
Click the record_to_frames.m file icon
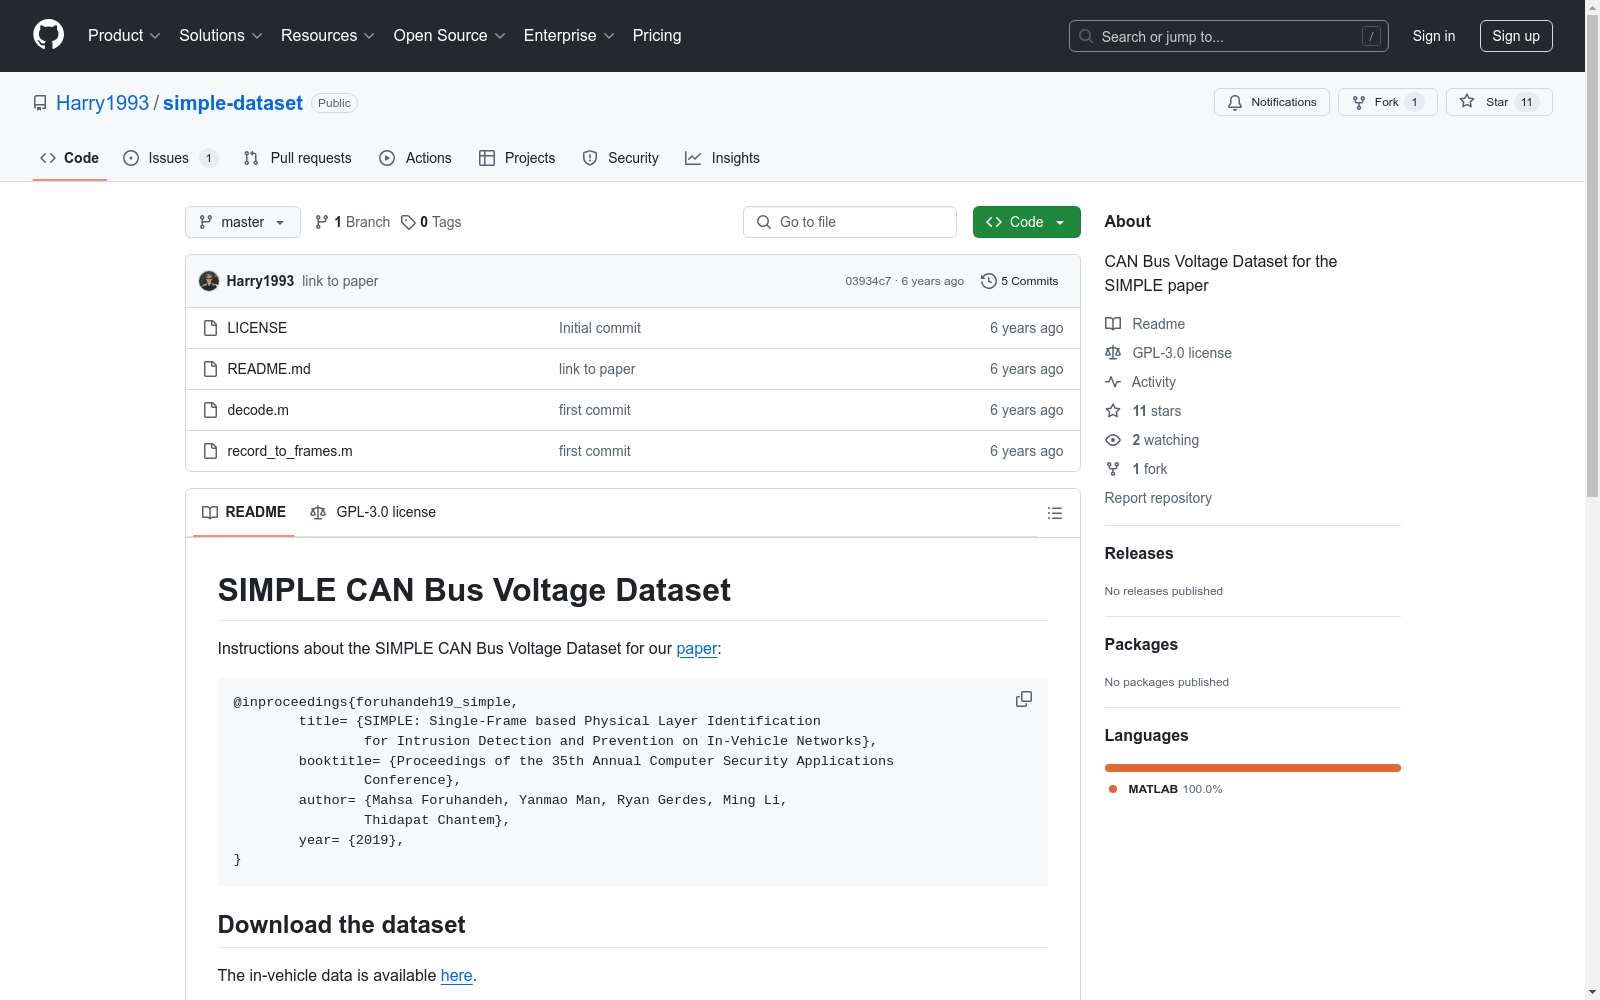click(x=210, y=451)
